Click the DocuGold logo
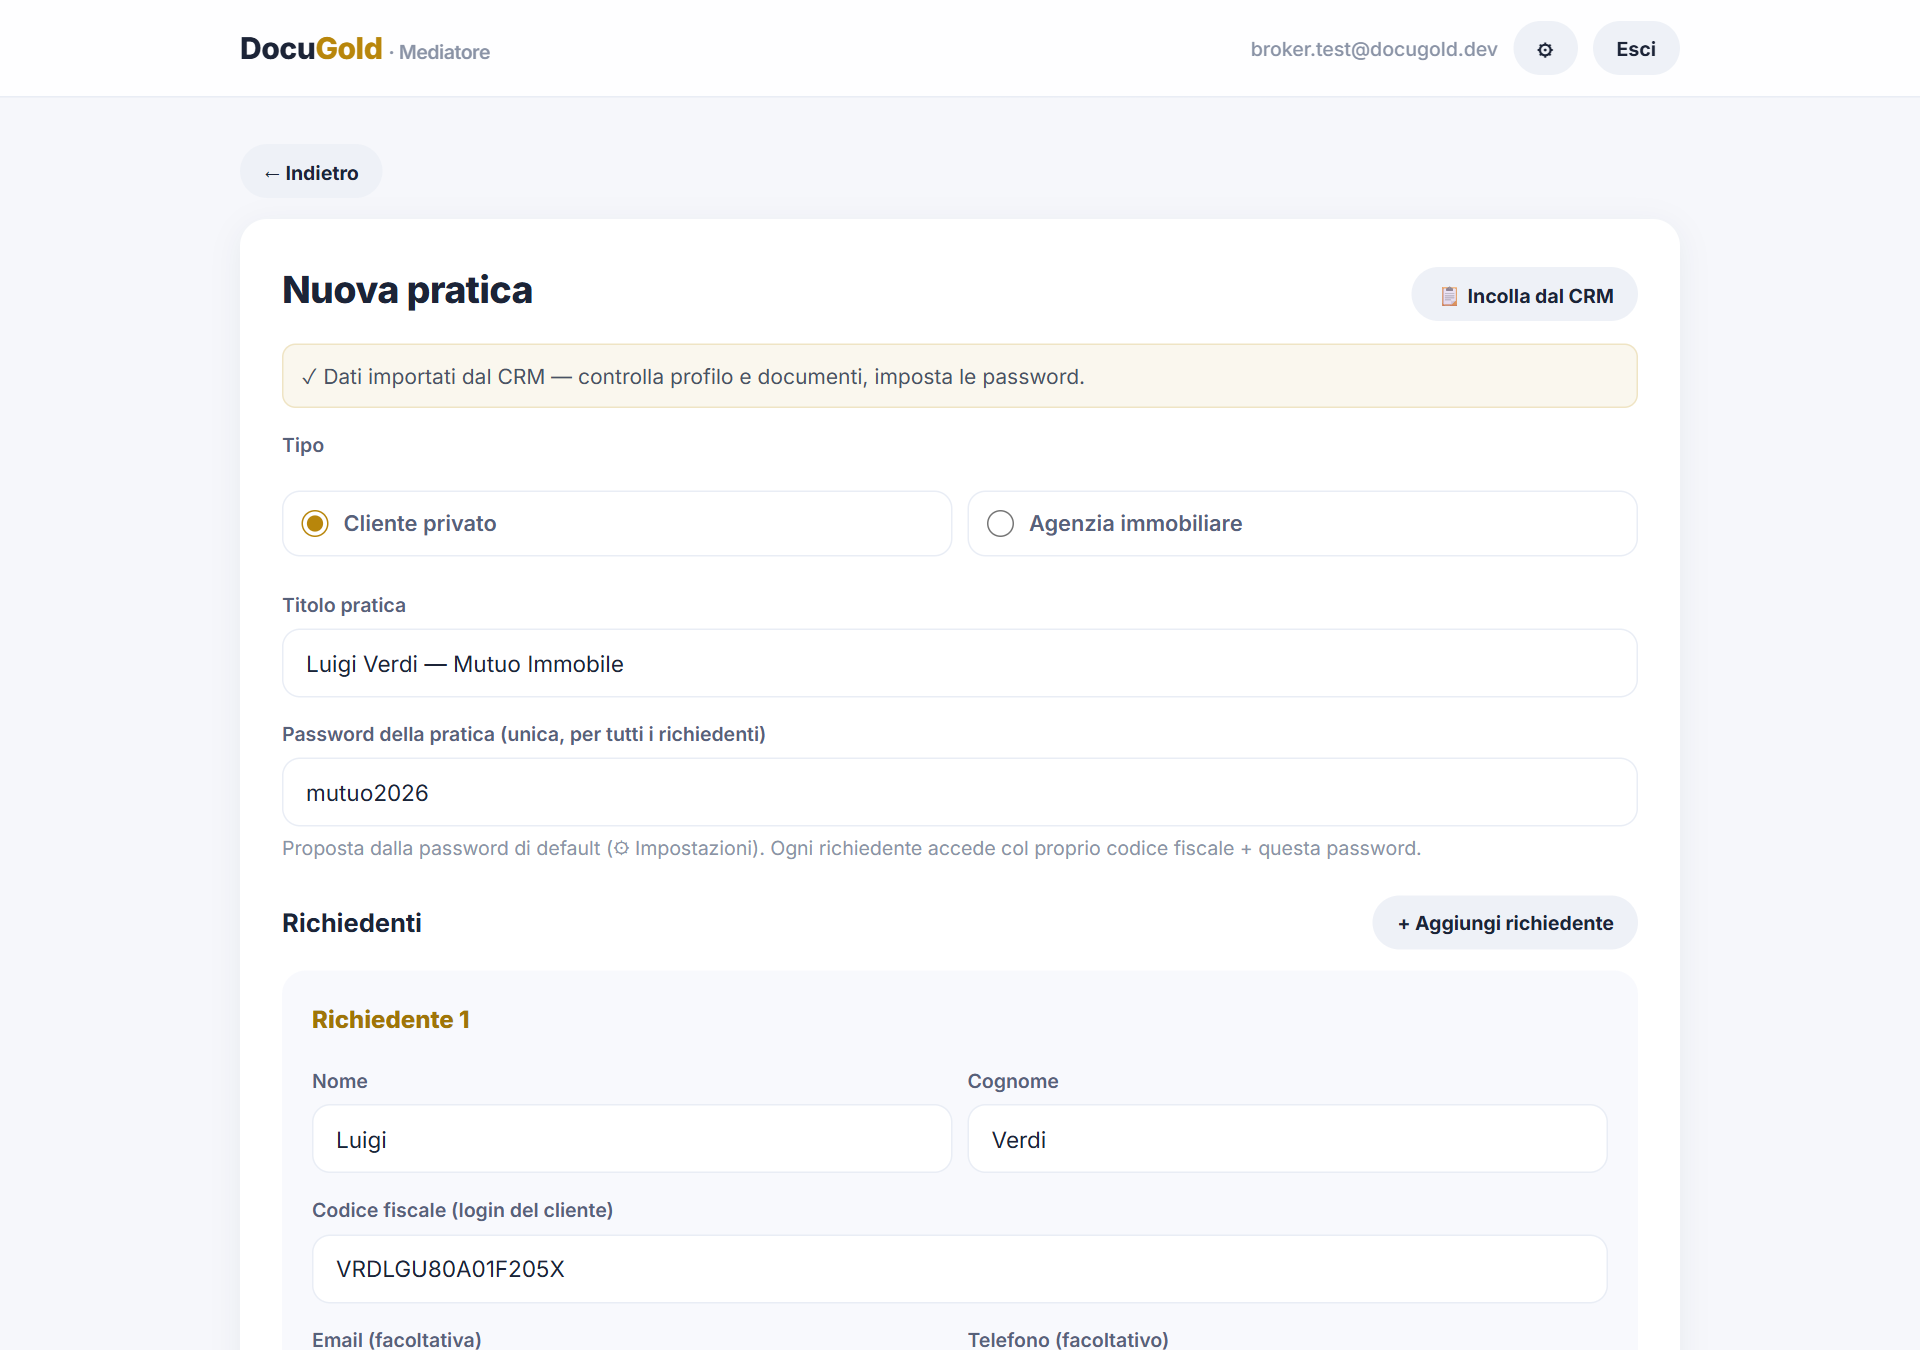1920x1350 pixels. pos(311,49)
